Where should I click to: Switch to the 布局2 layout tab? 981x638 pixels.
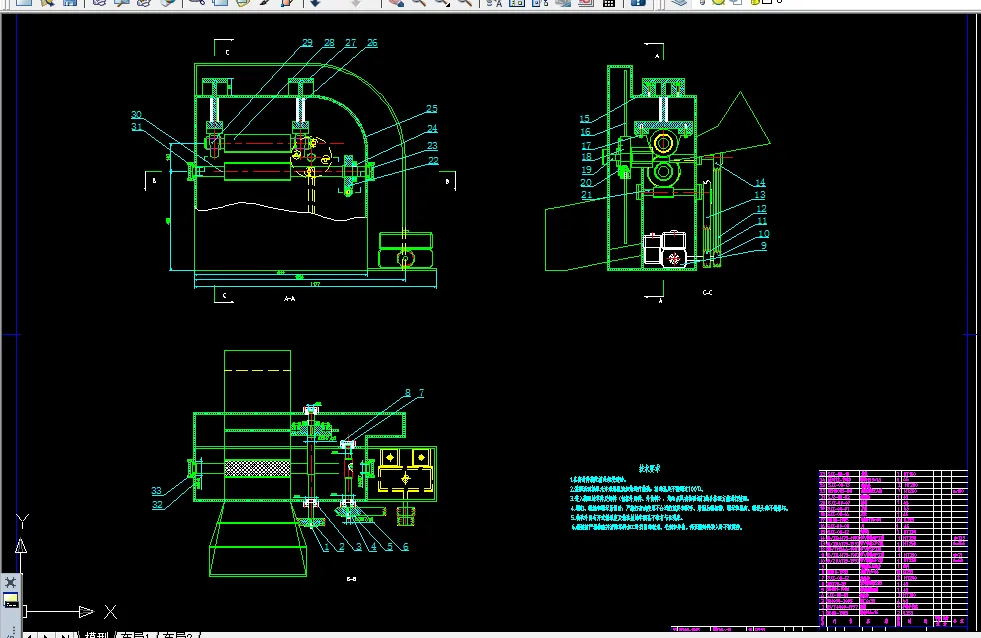pyautogui.click(x=177, y=635)
